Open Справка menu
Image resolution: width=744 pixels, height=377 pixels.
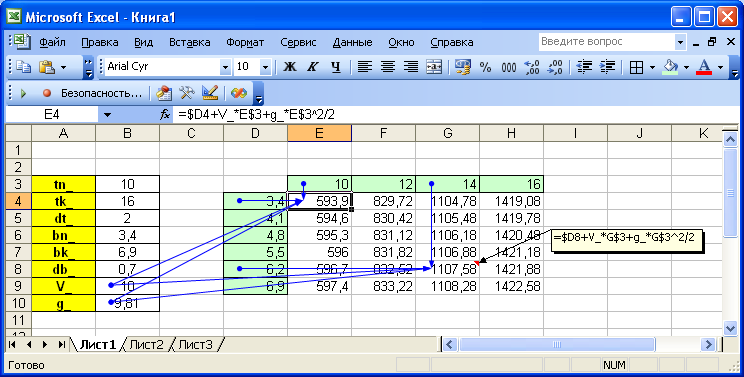pyautogui.click(x=452, y=42)
